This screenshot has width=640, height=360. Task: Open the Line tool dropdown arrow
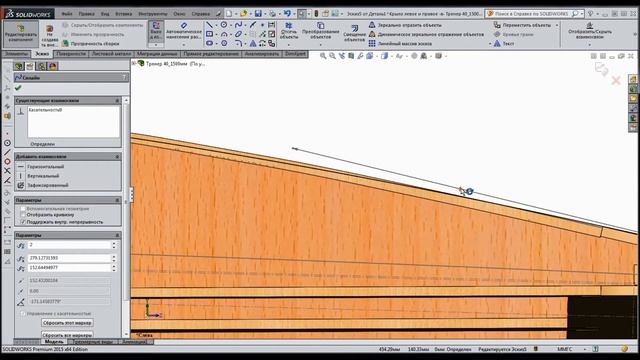point(216,25)
